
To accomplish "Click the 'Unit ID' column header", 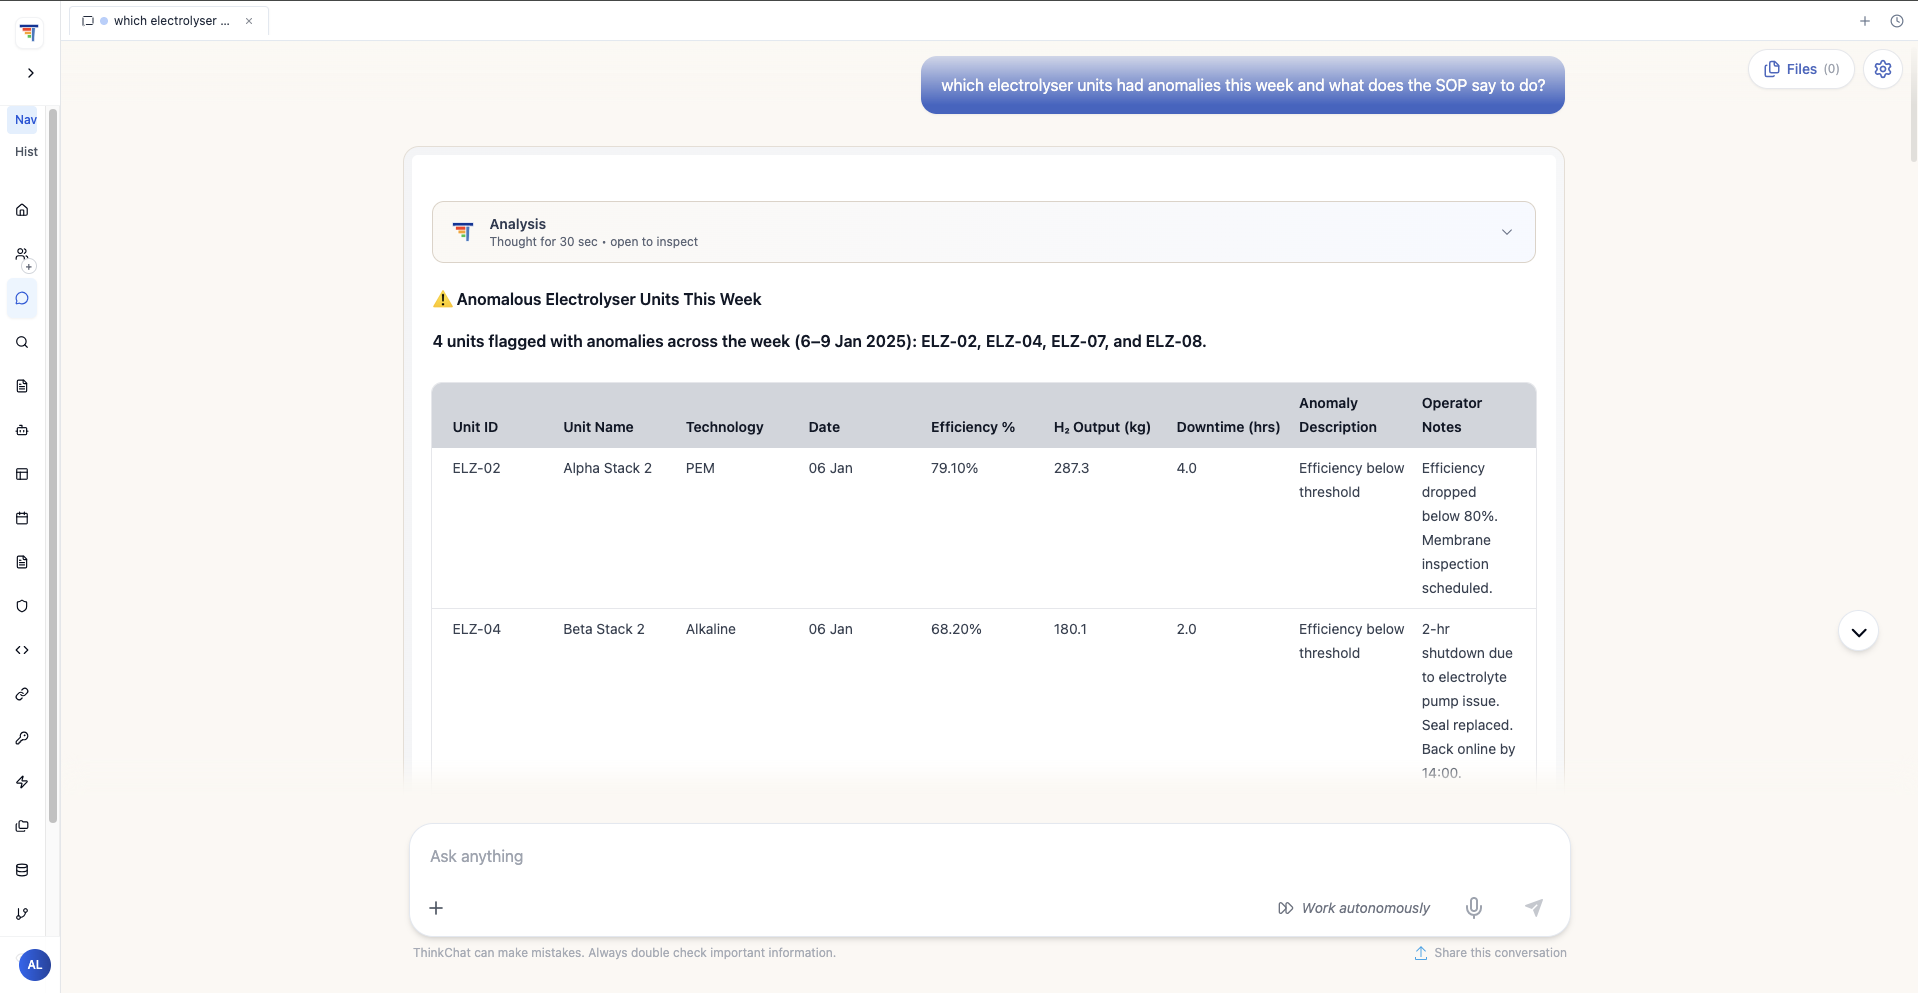I will click(x=475, y=427).
